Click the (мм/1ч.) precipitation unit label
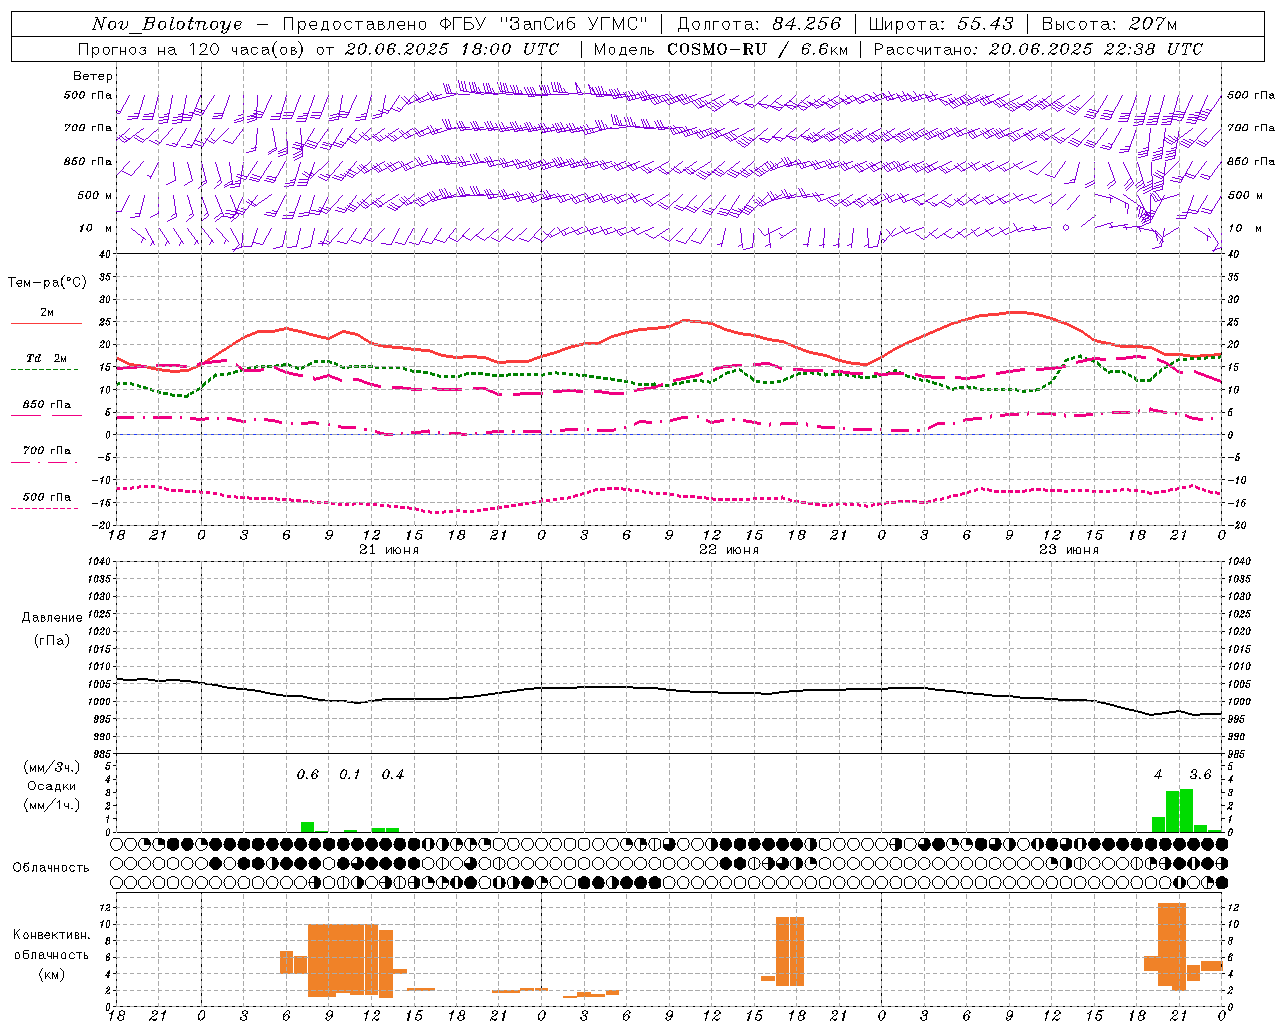This screenshot has height=1024, width=1280. (52, 805)
